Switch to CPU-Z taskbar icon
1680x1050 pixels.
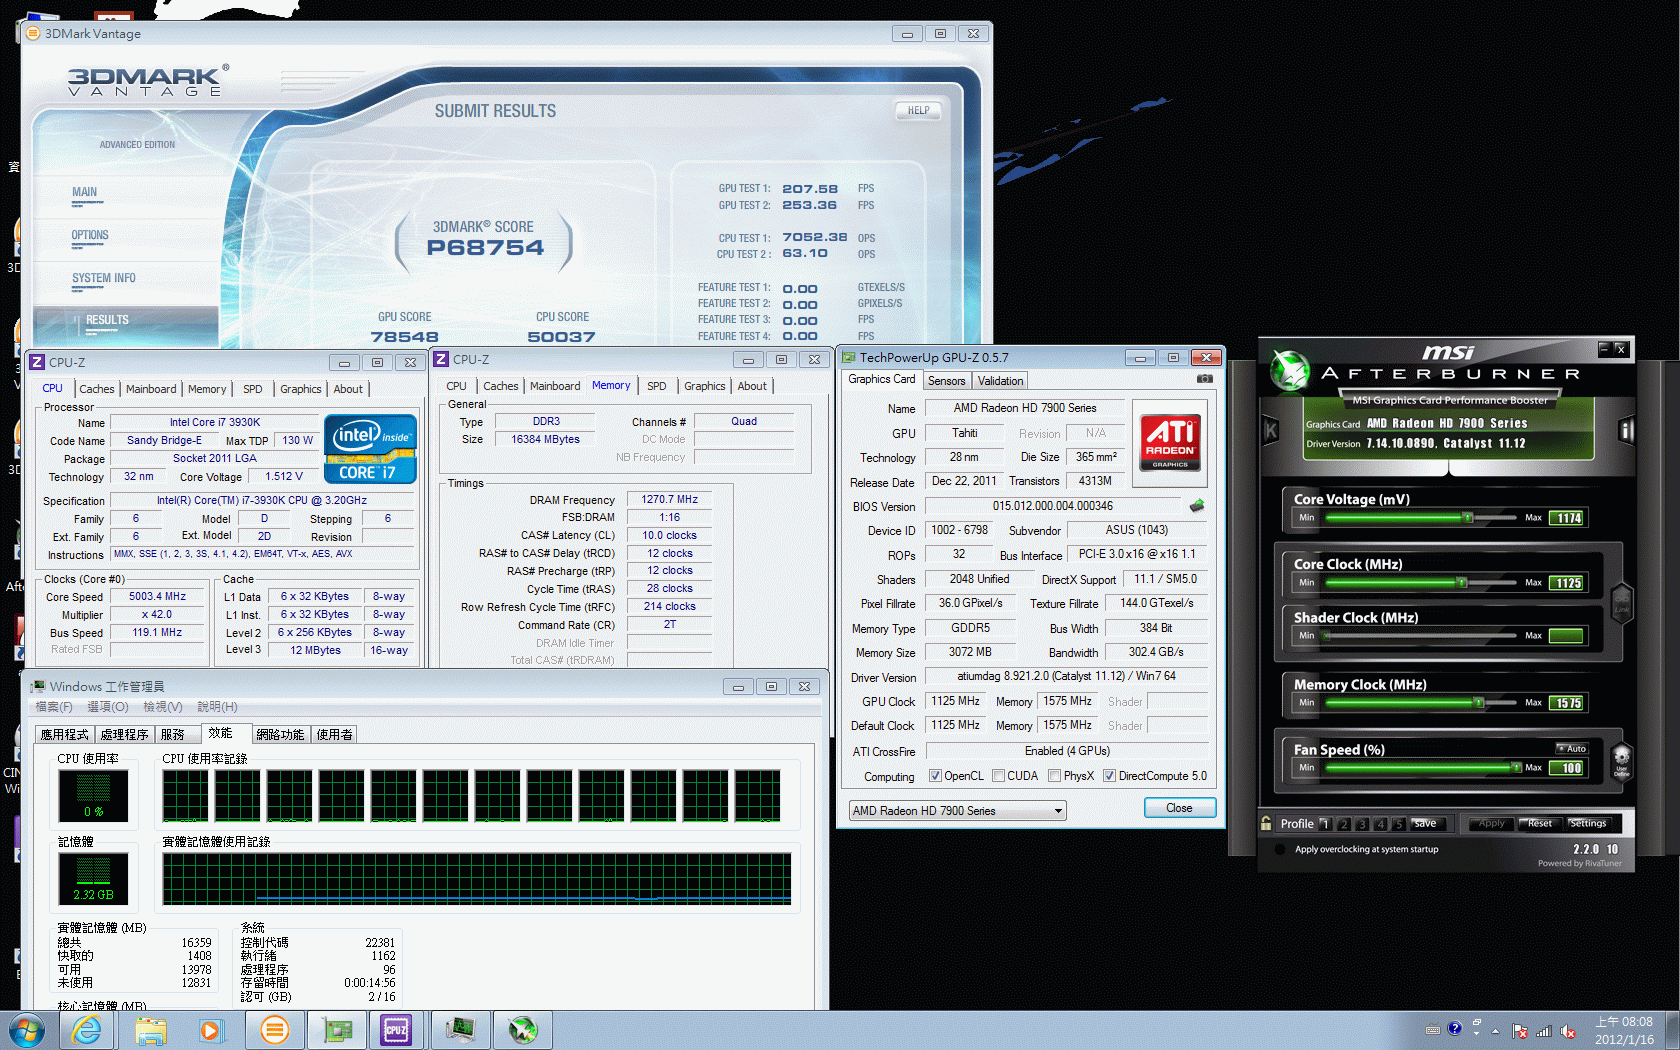click(397, 1030)
